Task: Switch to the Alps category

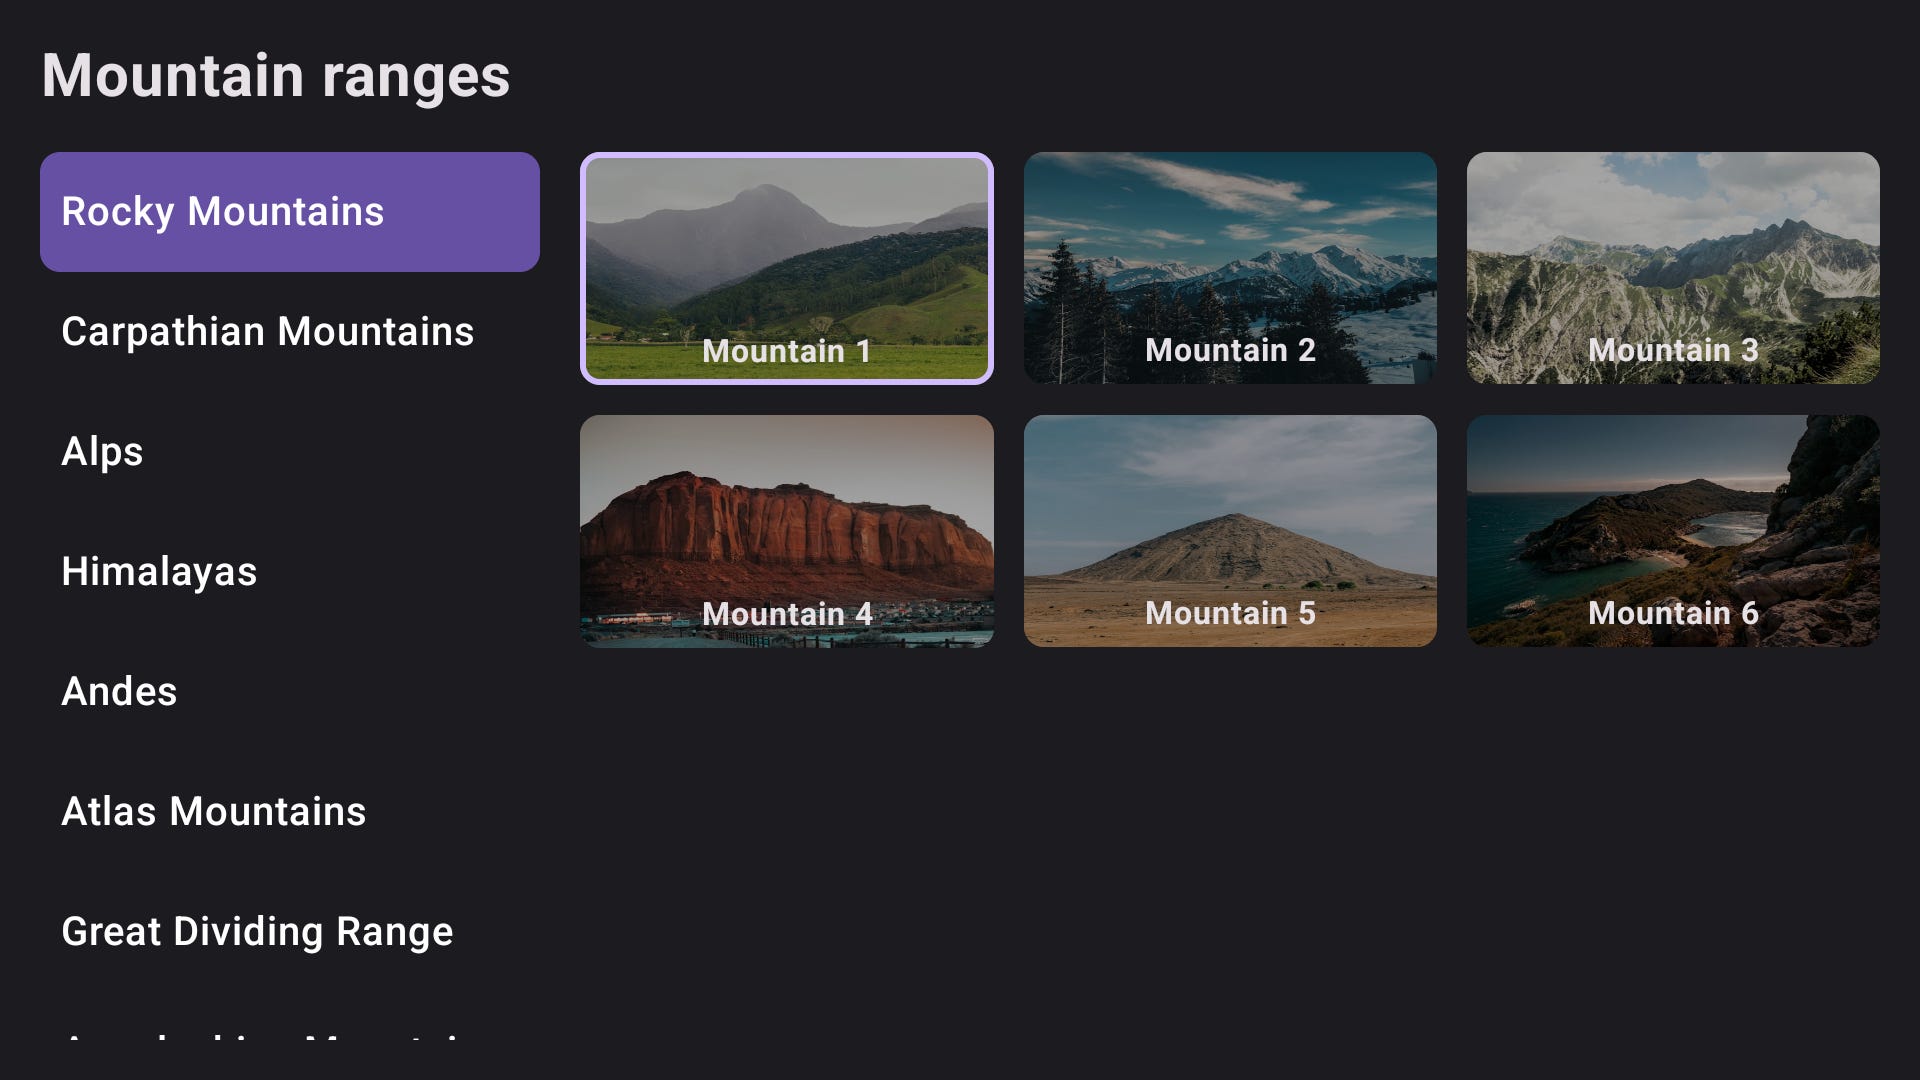Action: (x=102, y=451)
